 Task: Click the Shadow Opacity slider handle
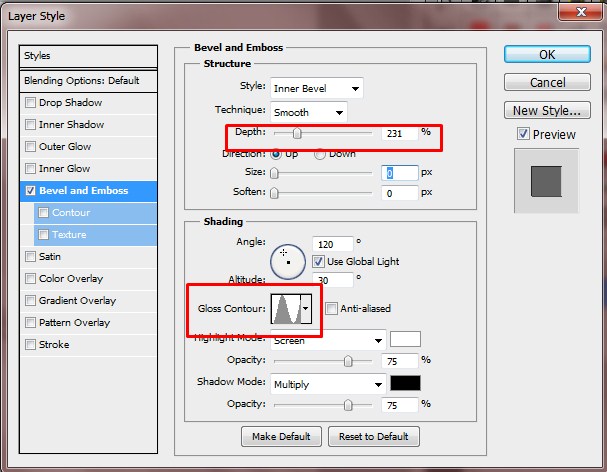(348, 405)
